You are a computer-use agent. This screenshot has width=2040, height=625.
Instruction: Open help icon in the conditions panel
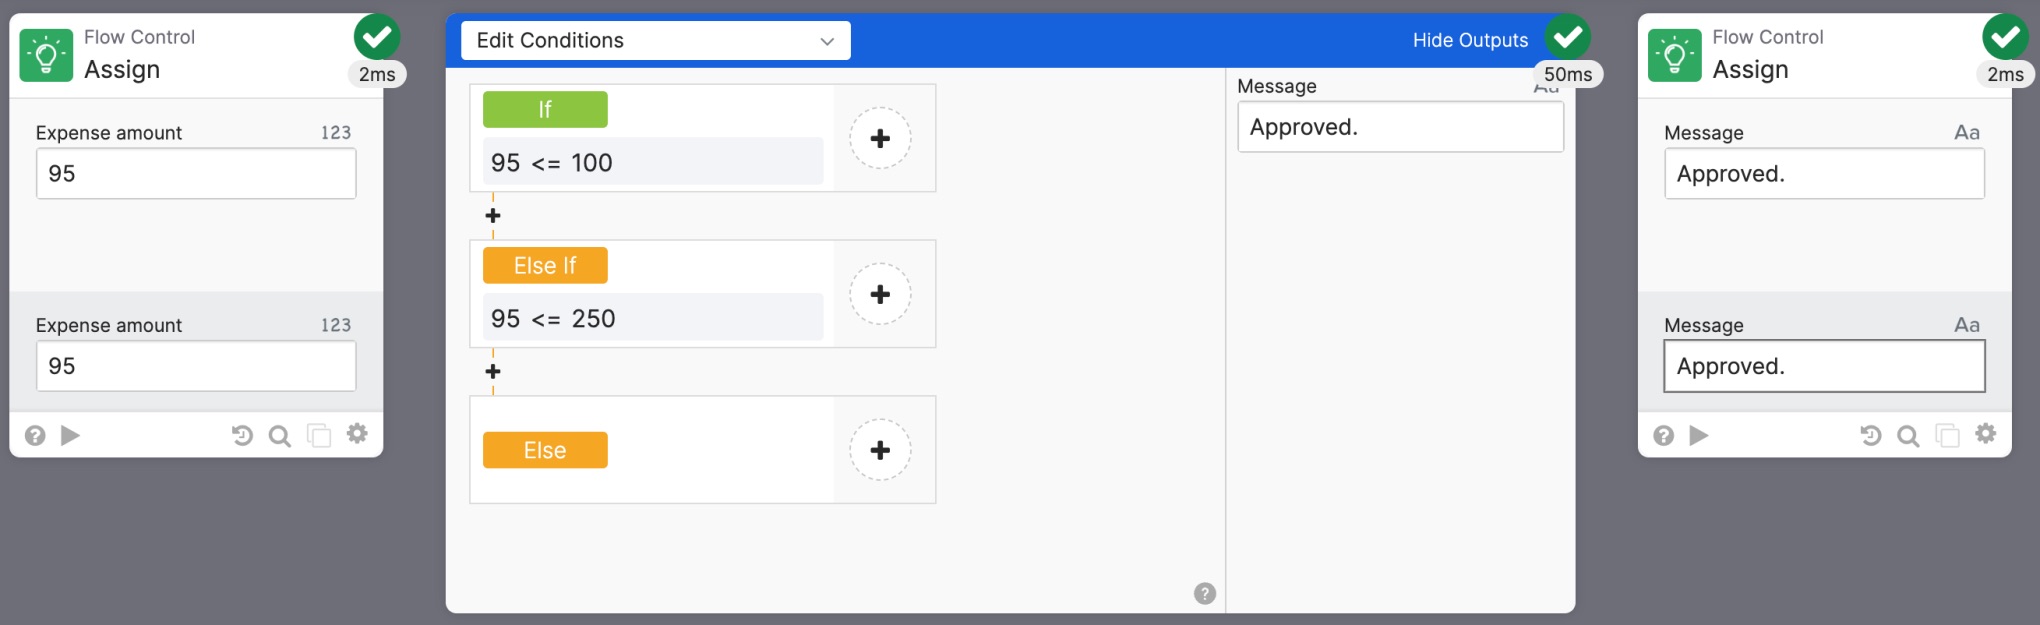pos(1205,594)
